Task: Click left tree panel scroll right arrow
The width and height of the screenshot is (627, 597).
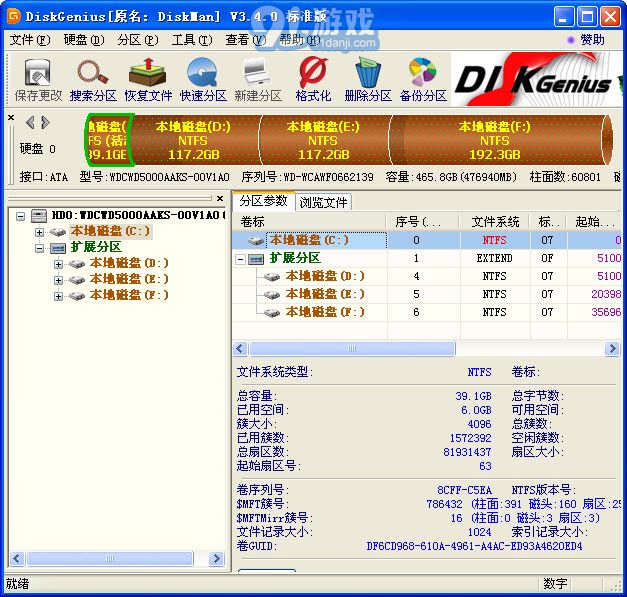Action: tap(216, 559)
